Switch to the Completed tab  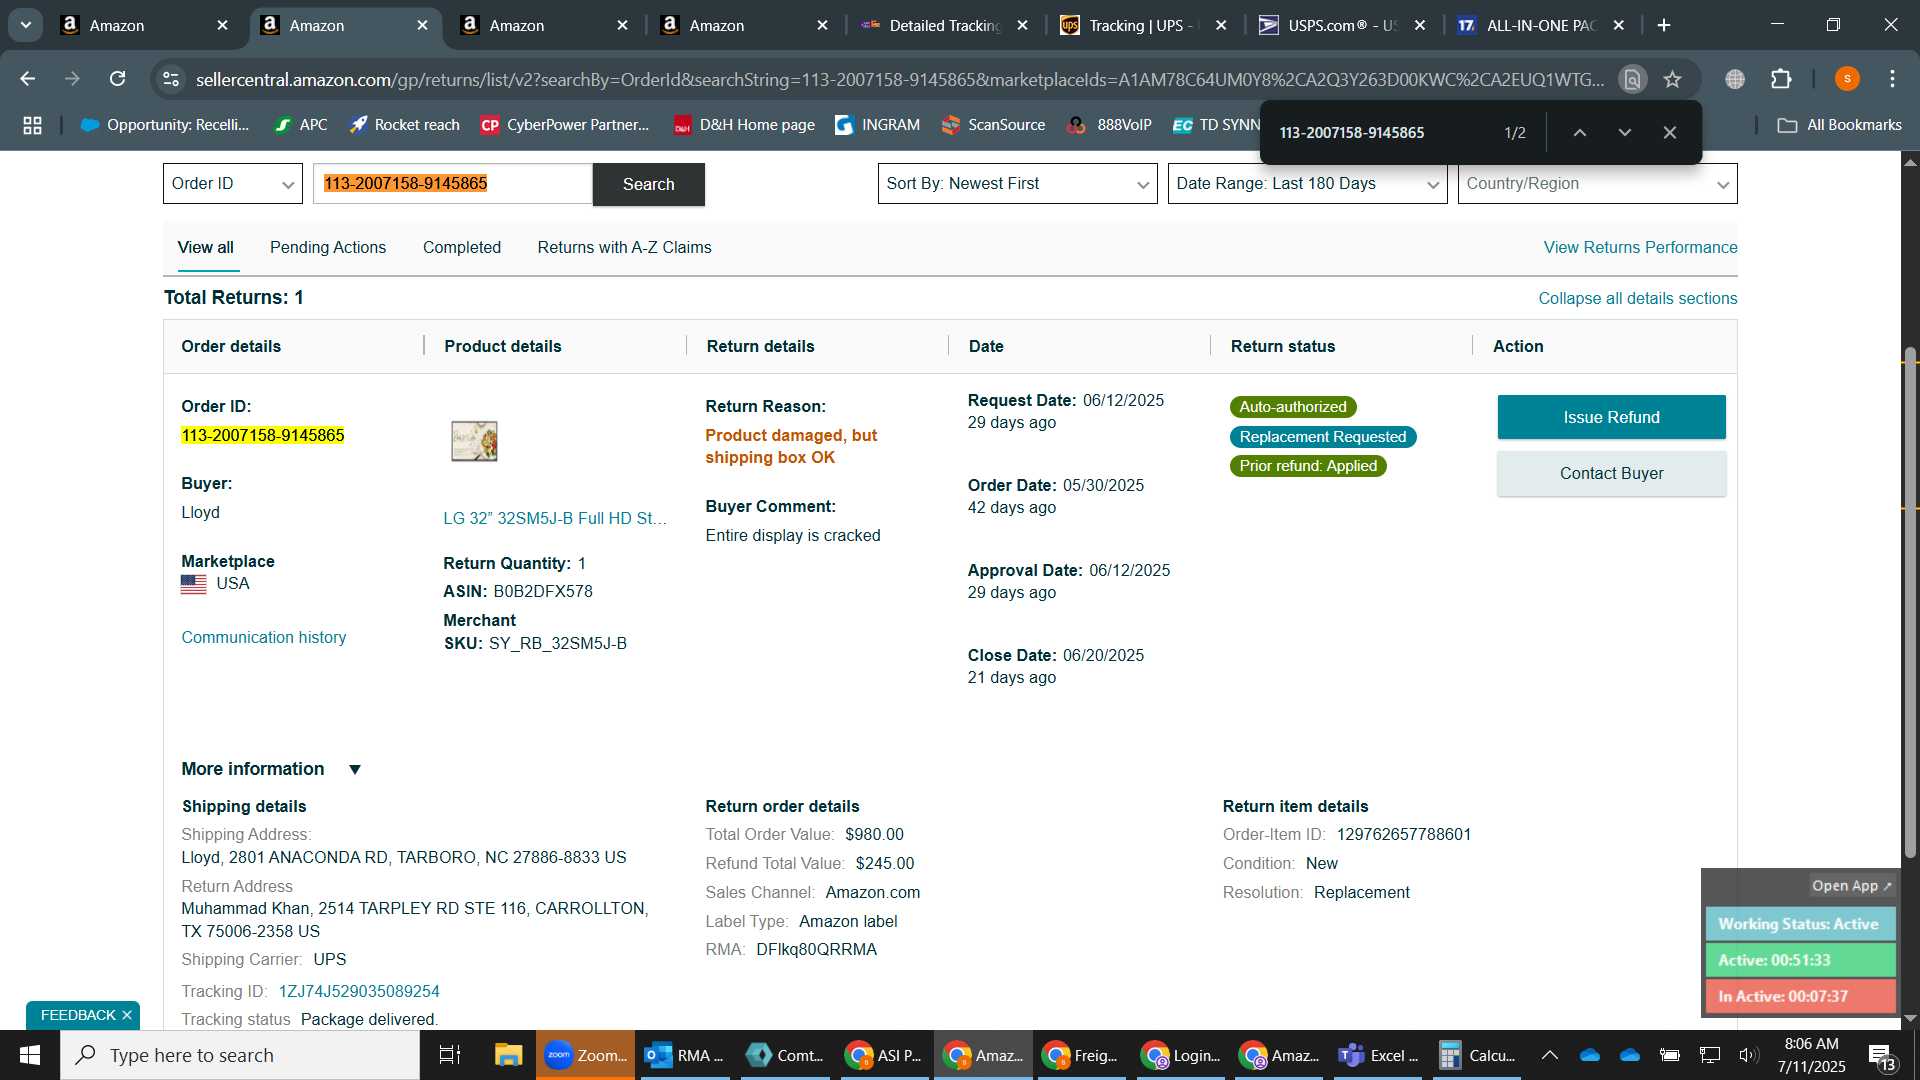[462, 248]
